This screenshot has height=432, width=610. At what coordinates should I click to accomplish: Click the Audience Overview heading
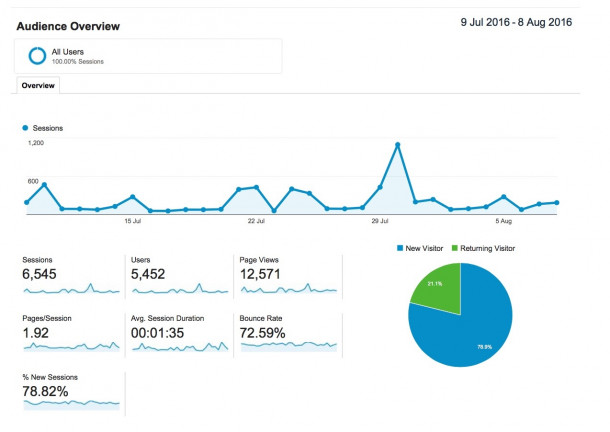(x=68, y=25)
